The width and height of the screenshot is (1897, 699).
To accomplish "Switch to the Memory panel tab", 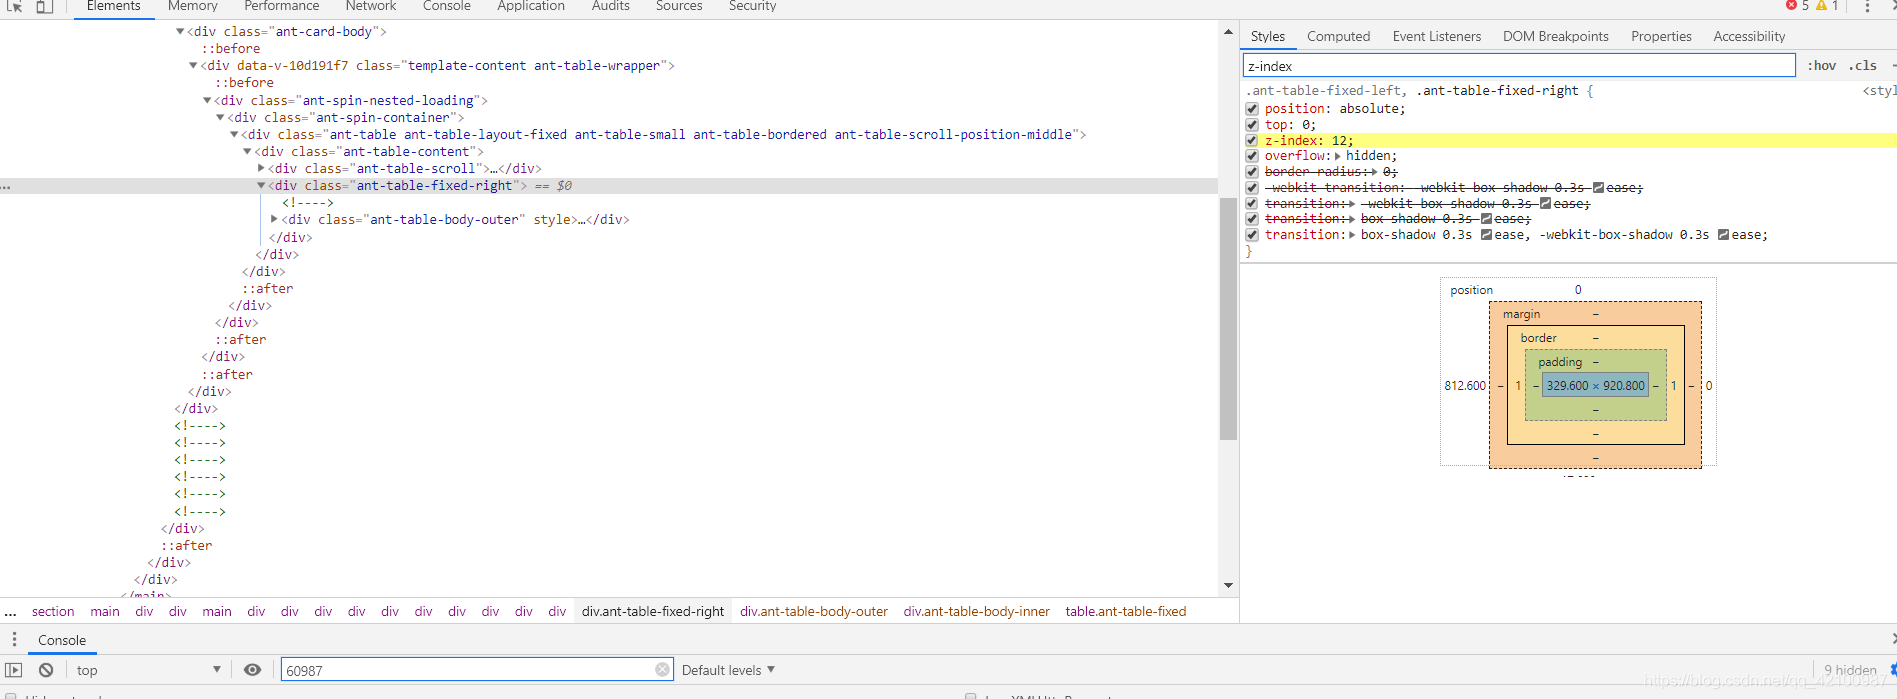I will [192, 6].
